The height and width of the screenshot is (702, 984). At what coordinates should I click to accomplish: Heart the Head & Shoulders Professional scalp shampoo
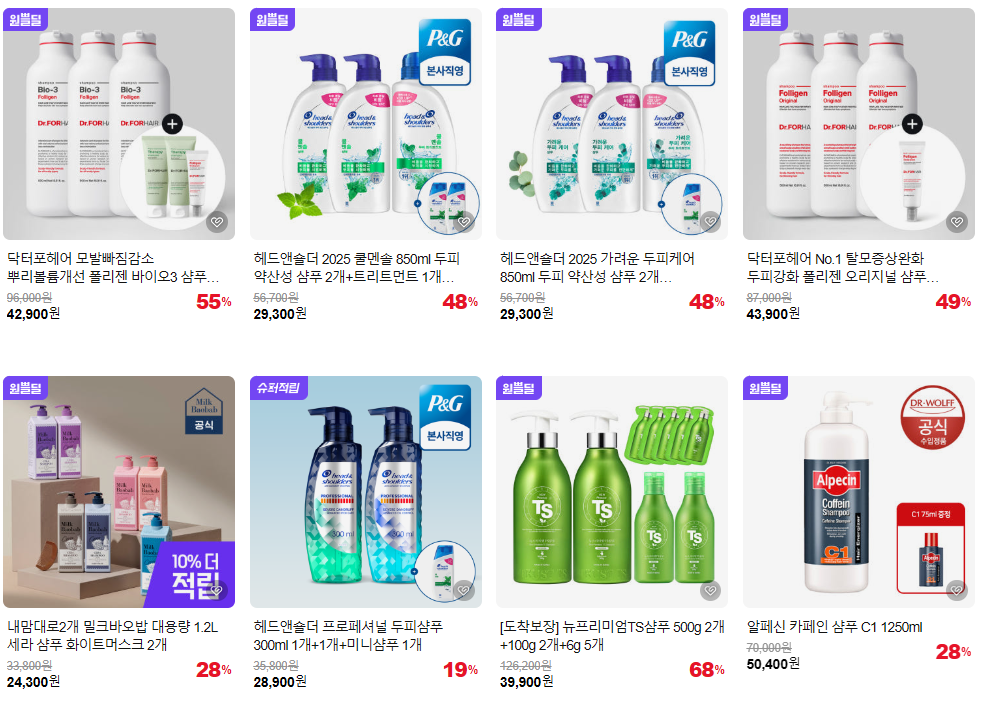[x=464, y=590]
